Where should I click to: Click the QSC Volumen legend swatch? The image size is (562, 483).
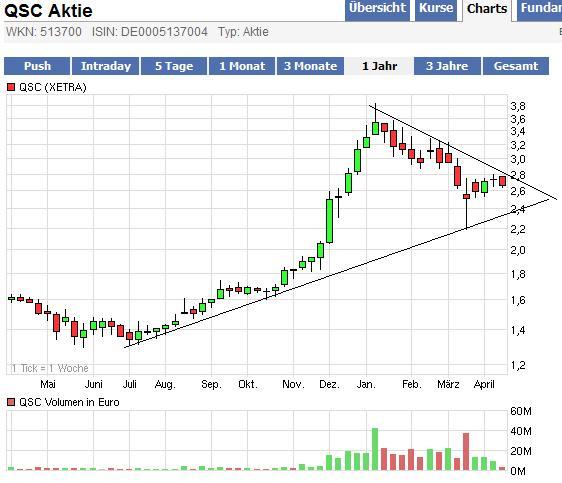(11, 402)
